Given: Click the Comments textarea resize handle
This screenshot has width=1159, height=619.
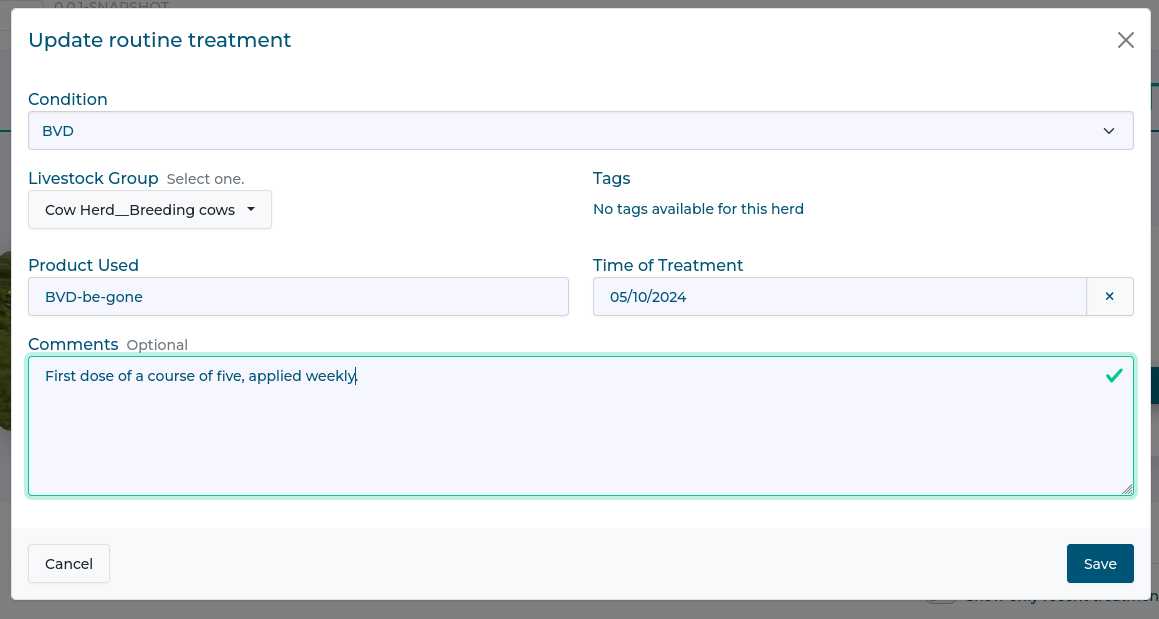Looking at the screenshot, I should pos(1127,489).
